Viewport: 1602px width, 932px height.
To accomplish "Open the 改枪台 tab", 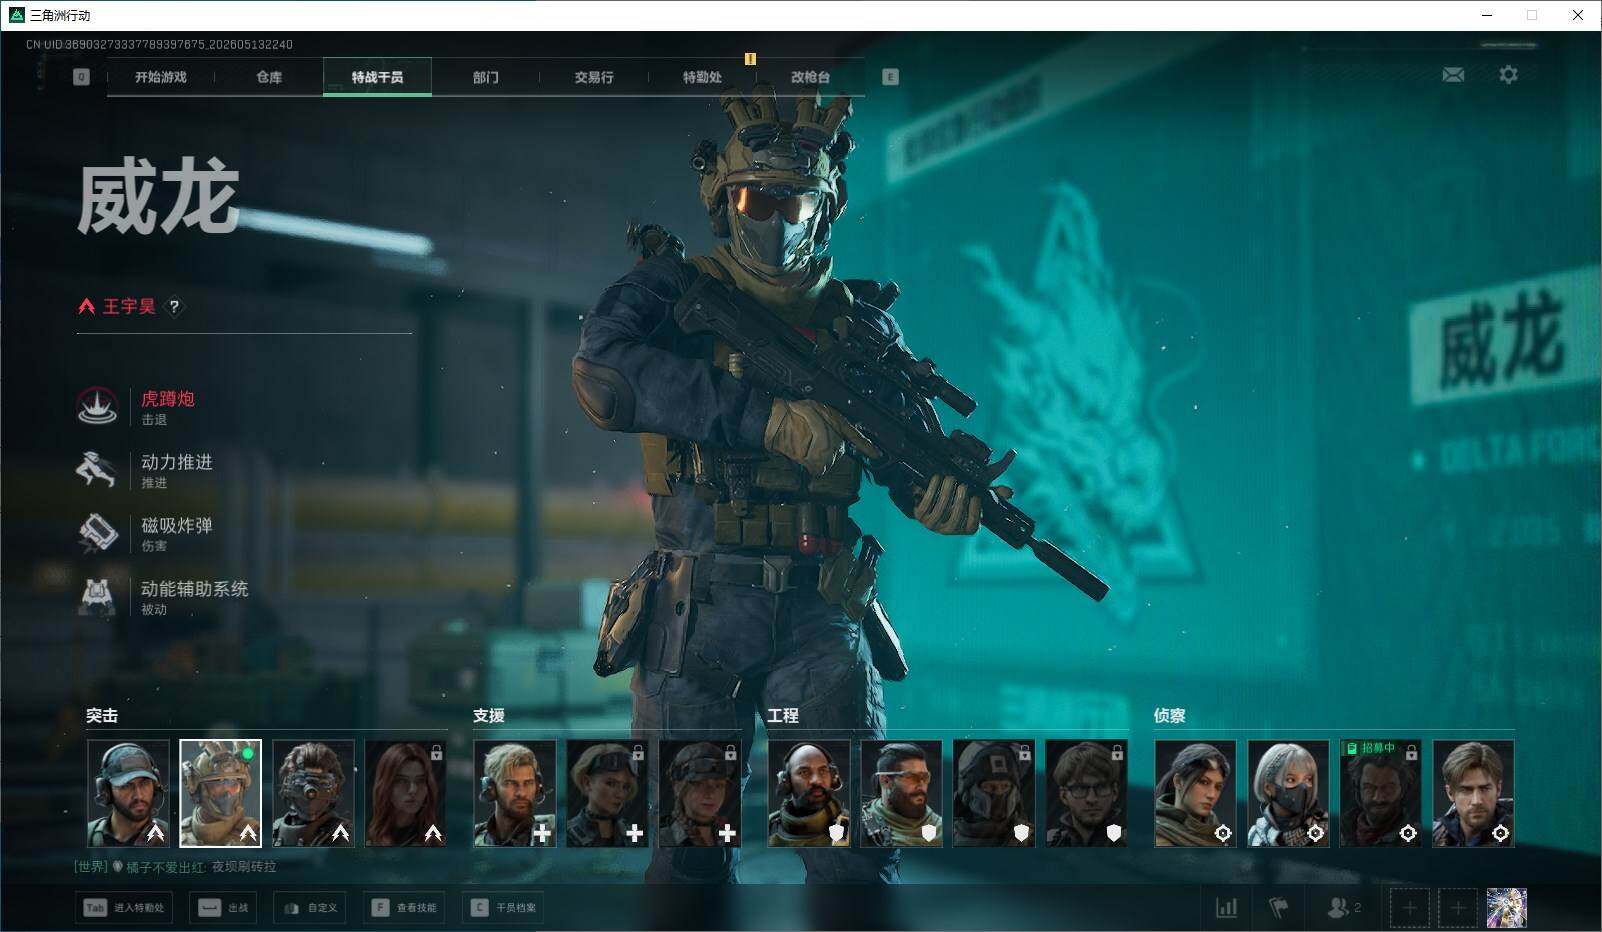I will click(810, 77).
